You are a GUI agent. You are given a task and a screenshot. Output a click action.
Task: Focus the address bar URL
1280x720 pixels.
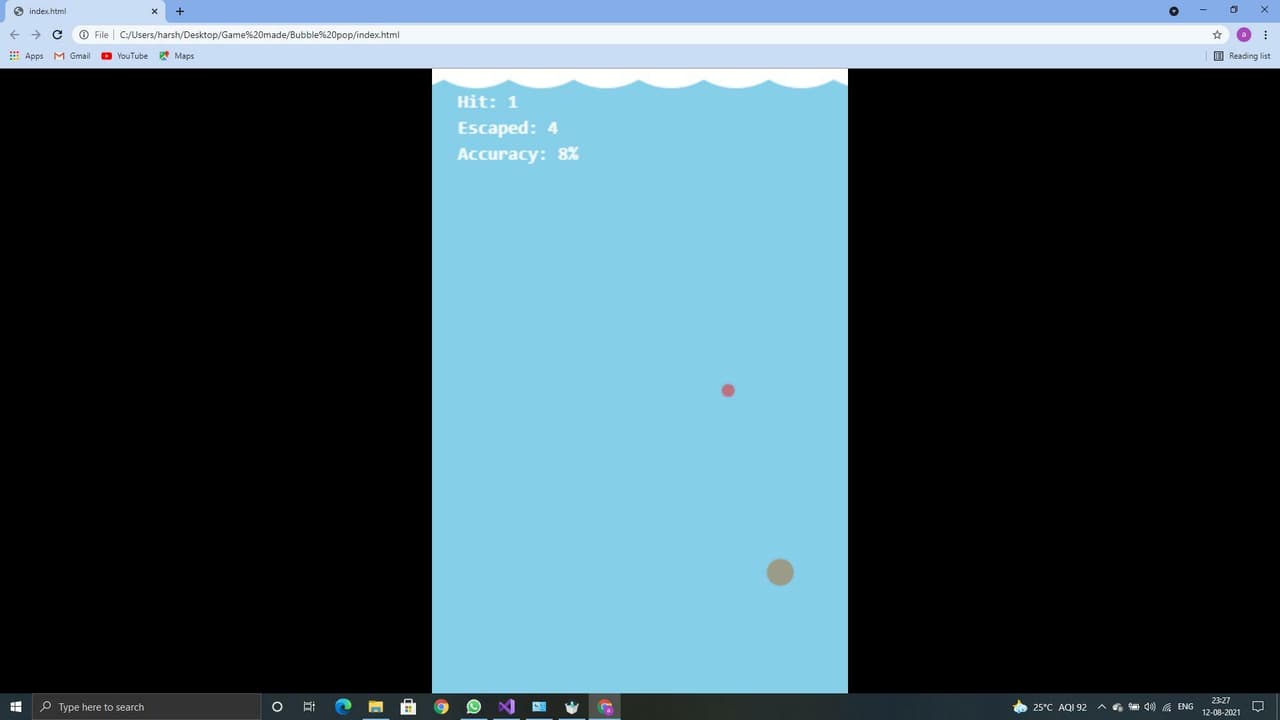point(259,34)
